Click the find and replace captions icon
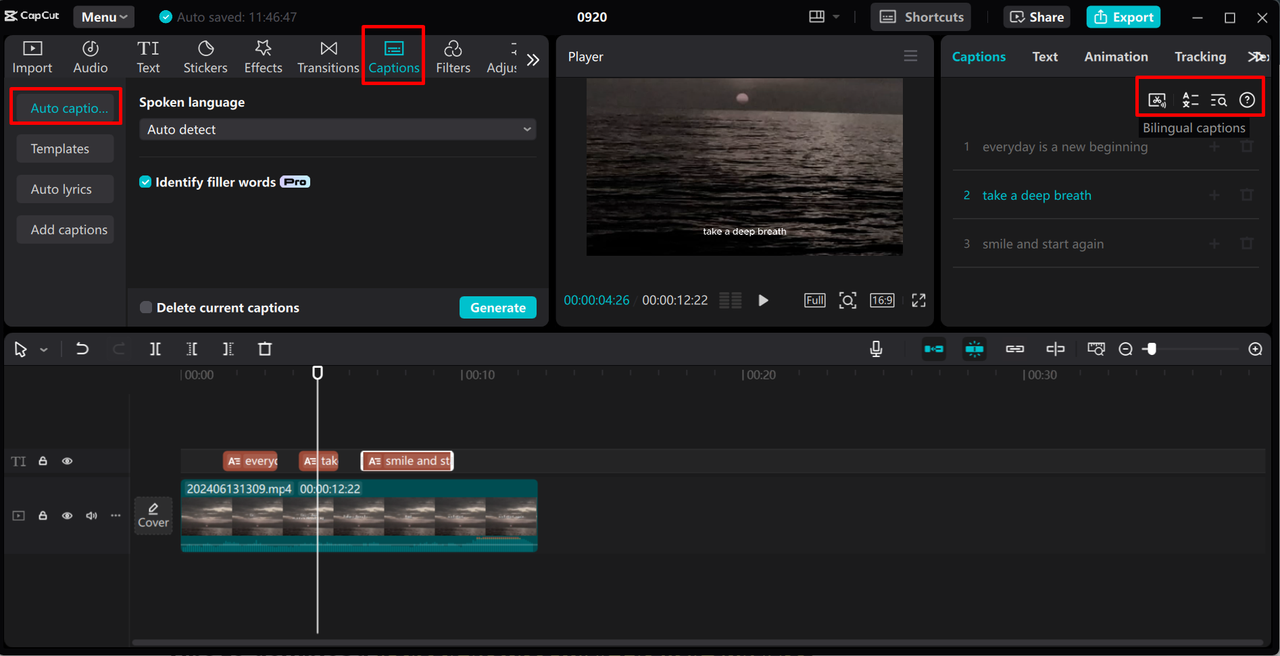This screenshot has width=1280, height=656. (x=1218, y=100)
